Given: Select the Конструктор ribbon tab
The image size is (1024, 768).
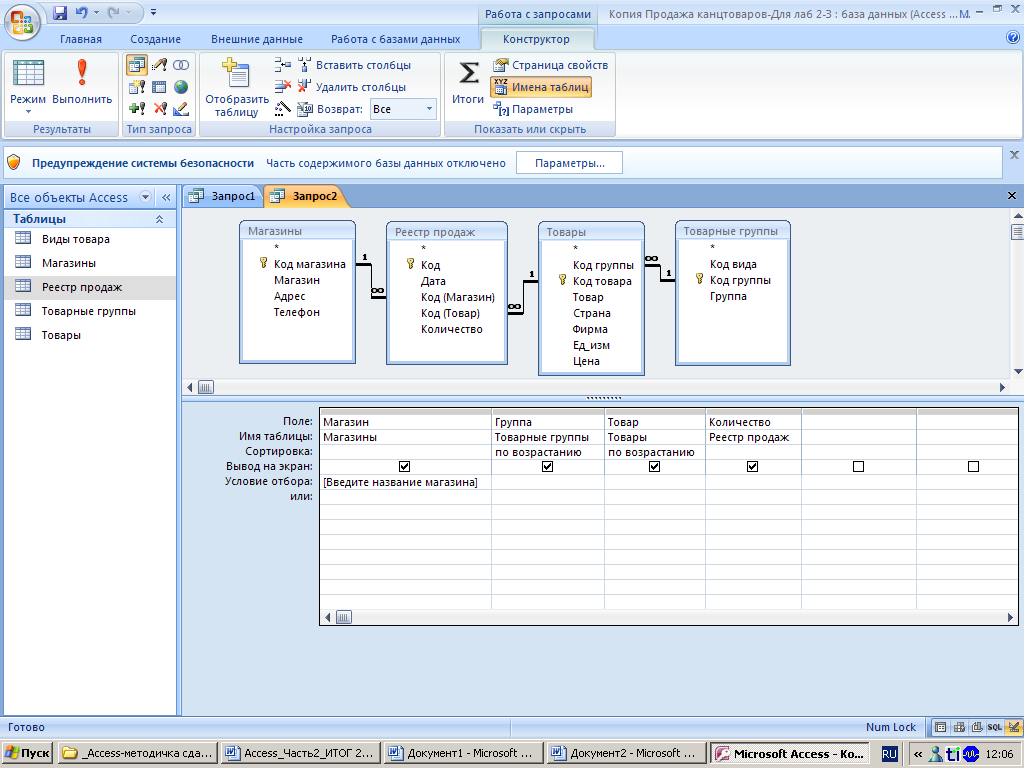Looking at the screenshot, I should click(536, 39).
